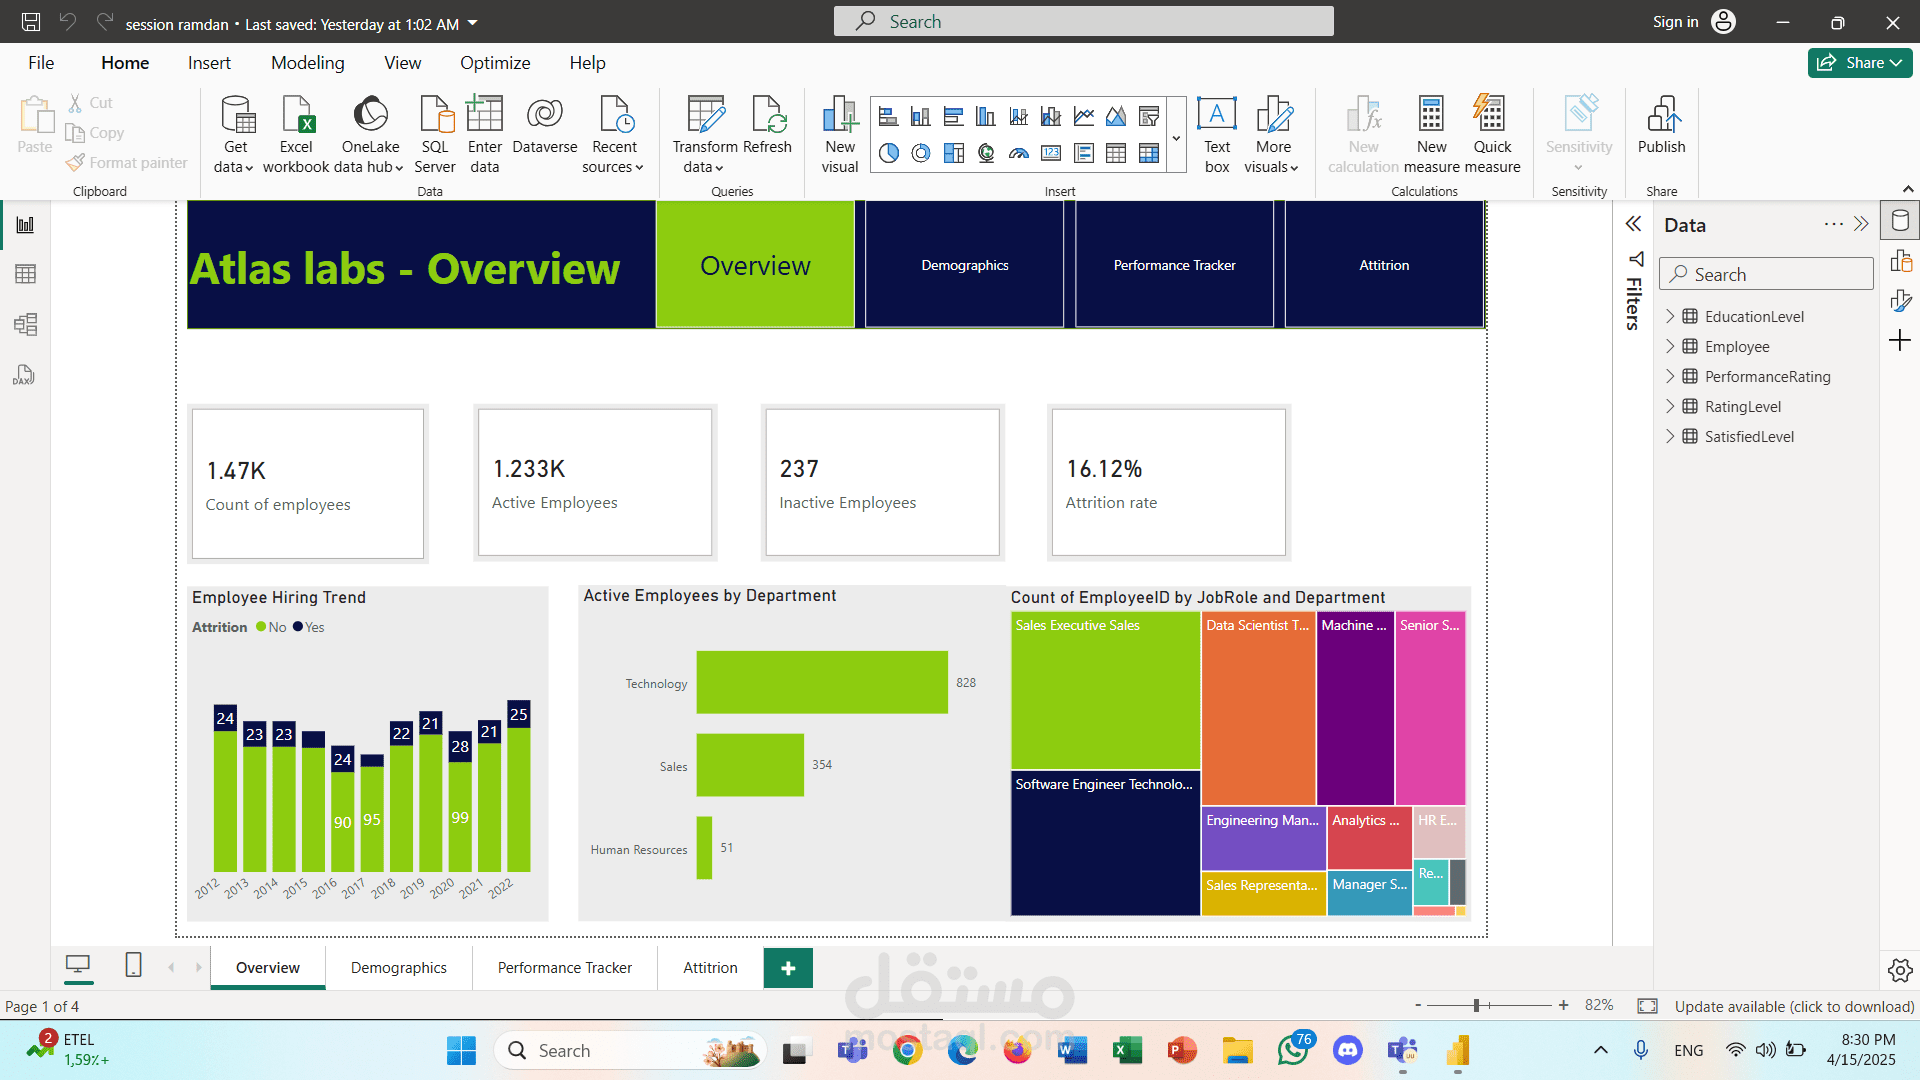This screenshot has width=1920, height=1080.
Task: Open the File menu
Action: click(41, 63)
